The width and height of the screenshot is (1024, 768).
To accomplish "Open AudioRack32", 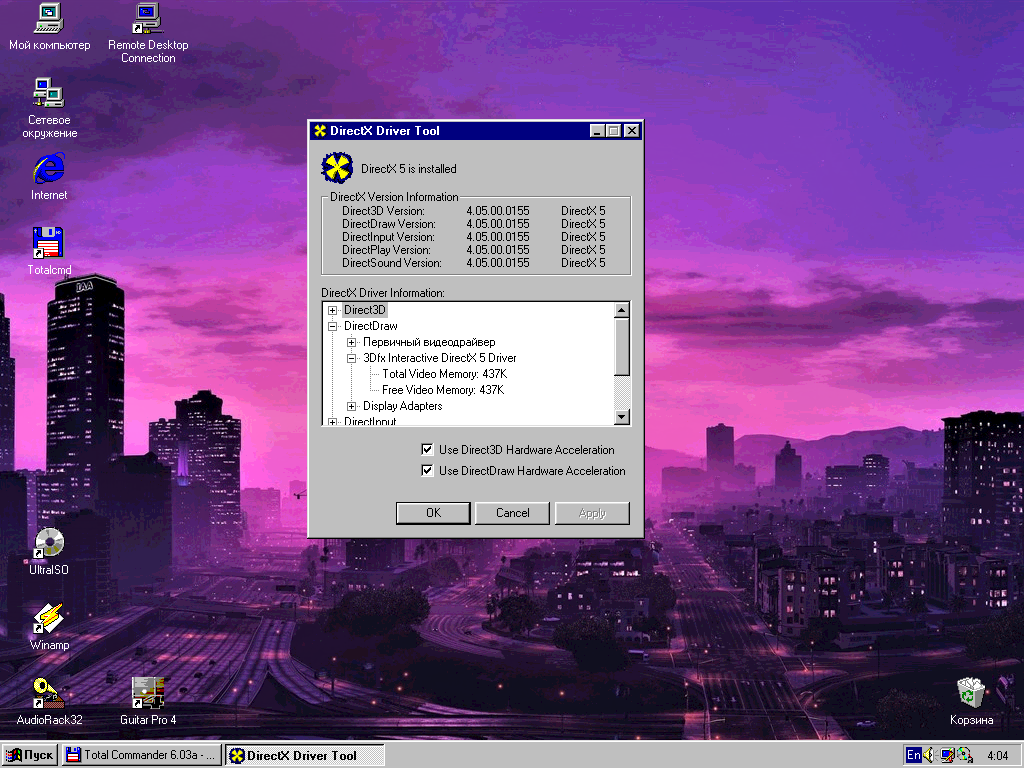I will click(48, 695).
